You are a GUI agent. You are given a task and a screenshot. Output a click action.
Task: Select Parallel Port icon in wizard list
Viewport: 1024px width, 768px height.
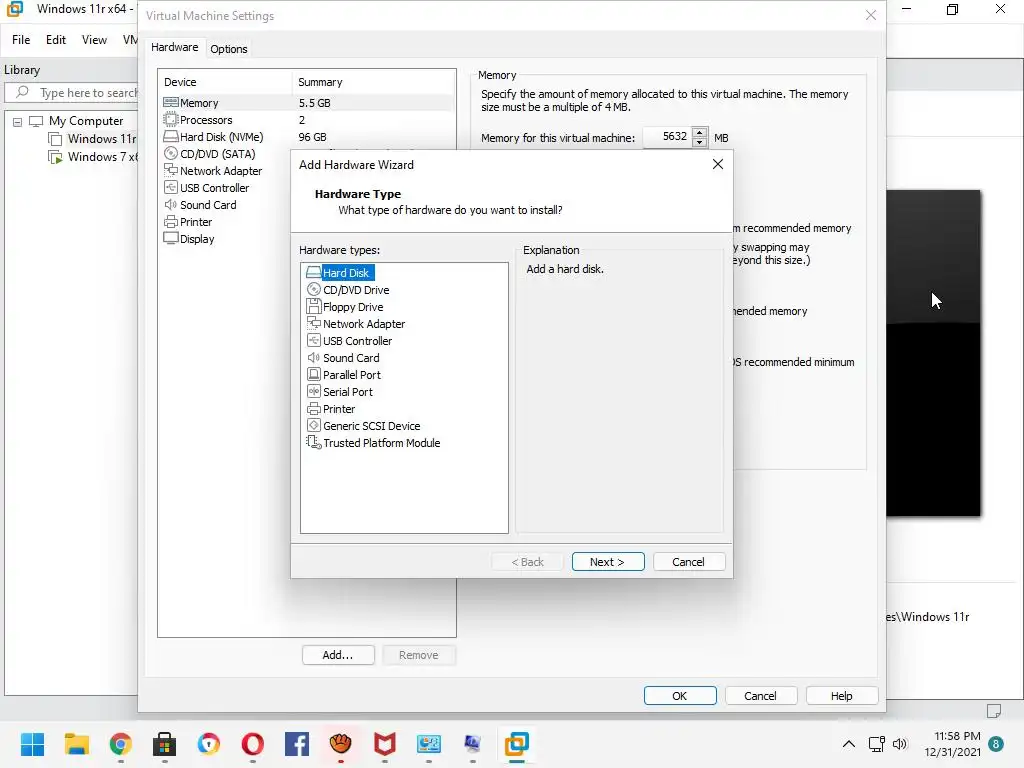tap(313, 374)
